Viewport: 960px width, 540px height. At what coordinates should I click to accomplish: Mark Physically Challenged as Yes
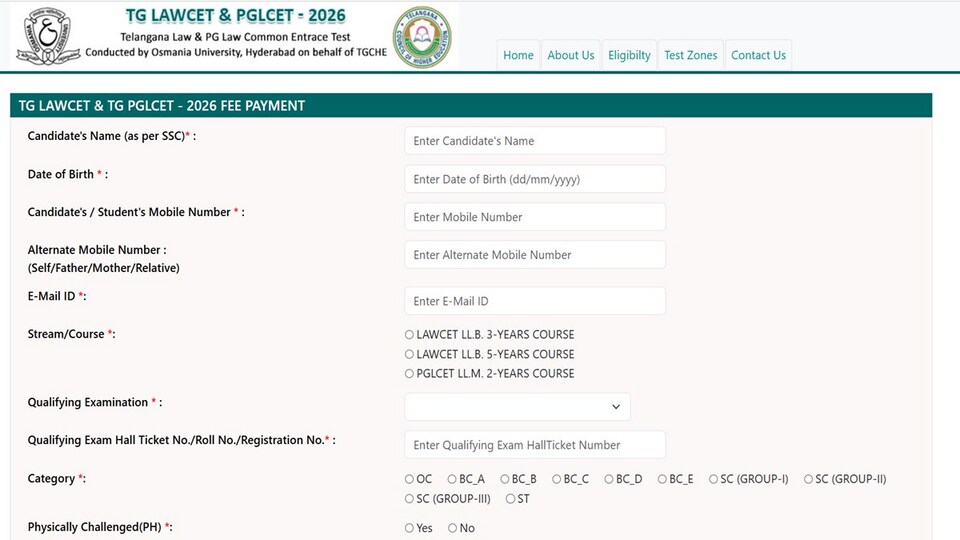409,528
